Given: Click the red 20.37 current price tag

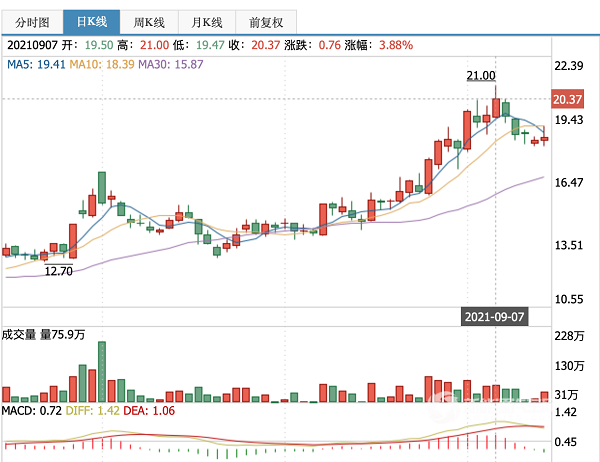Looking at the screenshot, I should pyautogui.click(x=566, y=99).
